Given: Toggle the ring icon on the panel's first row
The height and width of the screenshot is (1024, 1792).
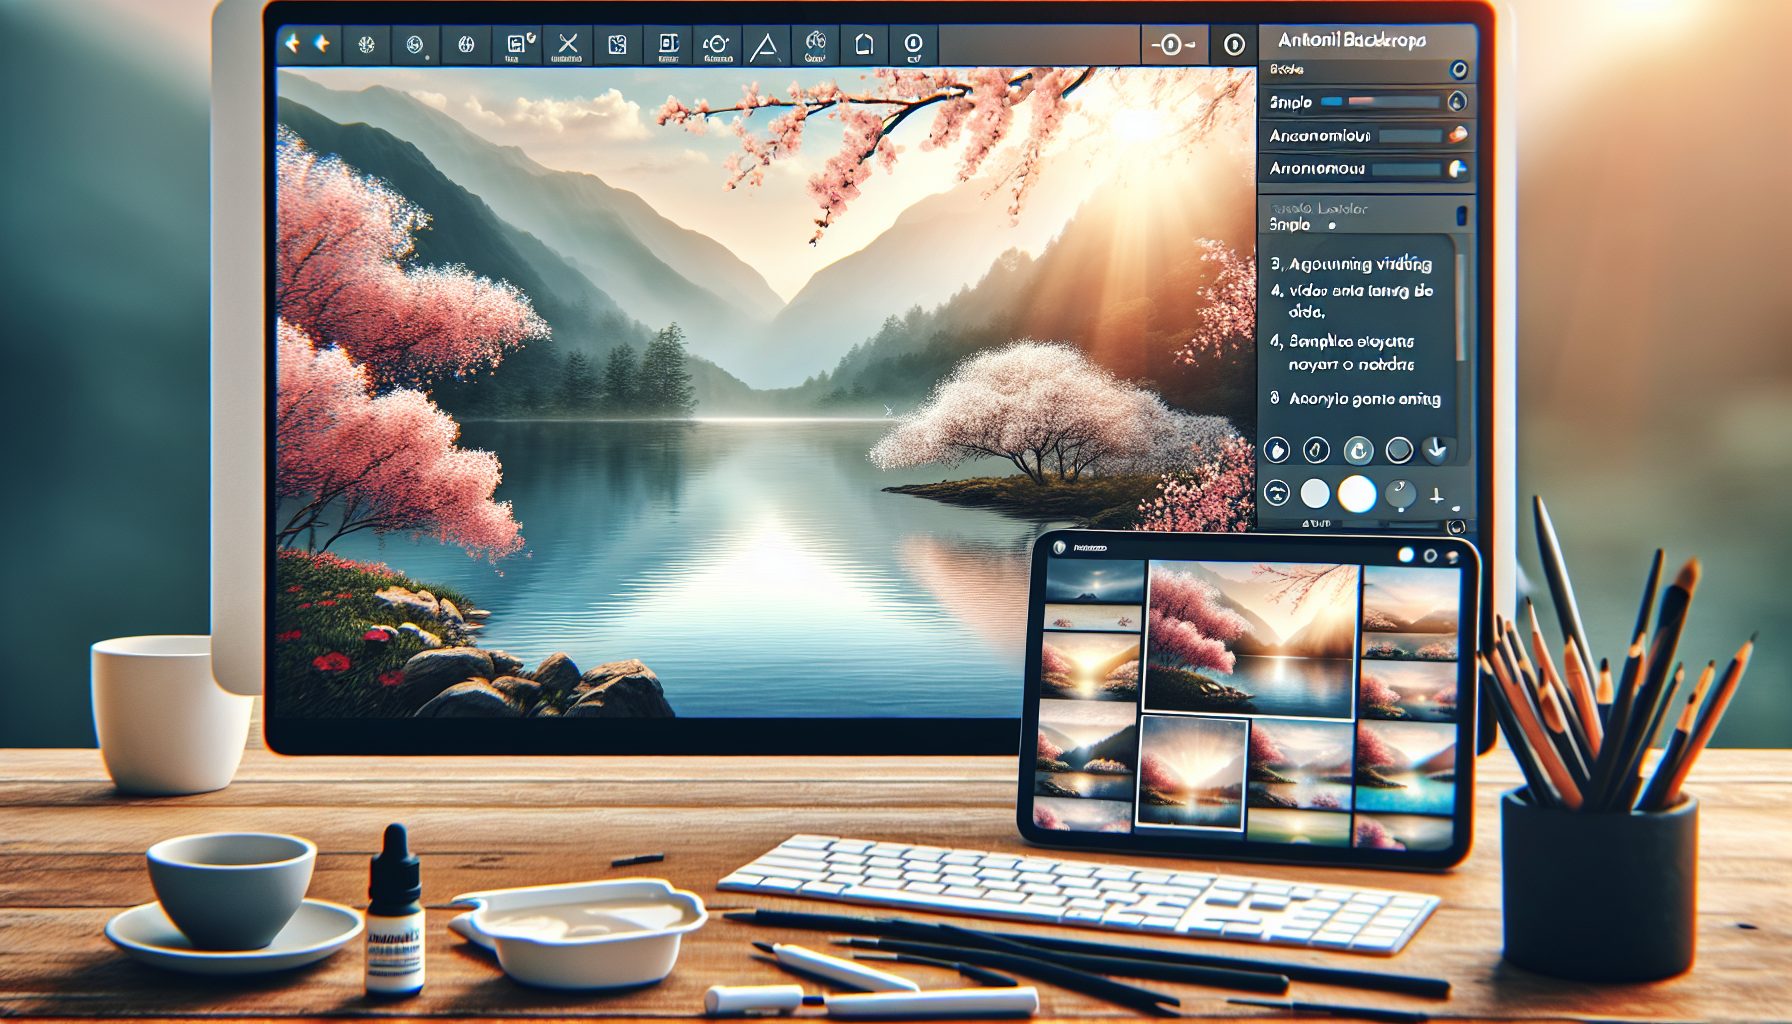Looking at the screenshot, I should tap(1458, 69).
